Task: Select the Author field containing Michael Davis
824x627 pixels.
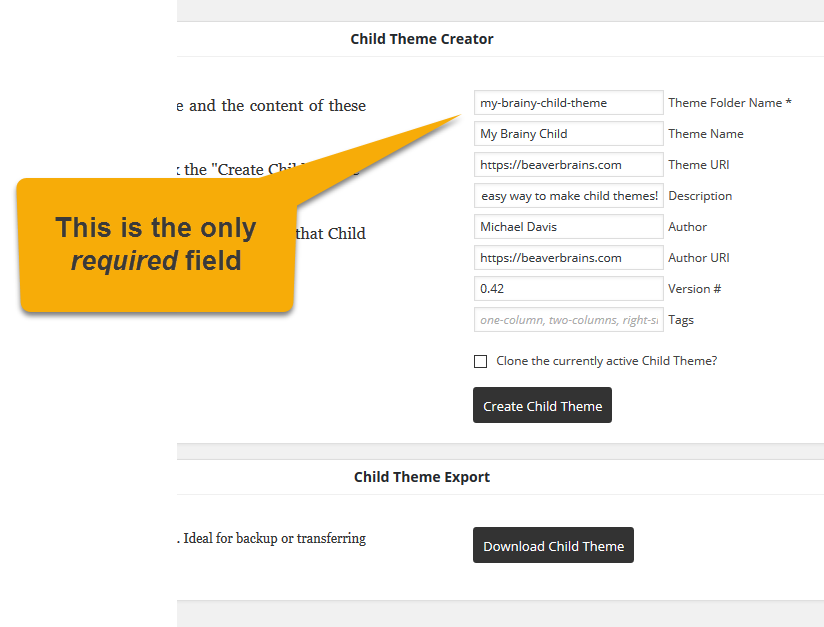Action: pyautogui.click(x=568, y=227)
